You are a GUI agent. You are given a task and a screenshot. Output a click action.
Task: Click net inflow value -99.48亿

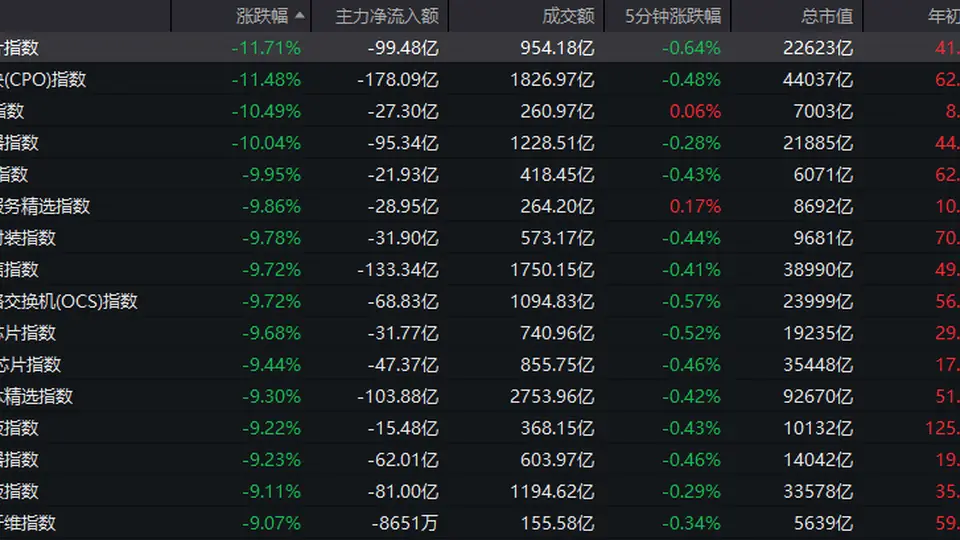point(403,48)
